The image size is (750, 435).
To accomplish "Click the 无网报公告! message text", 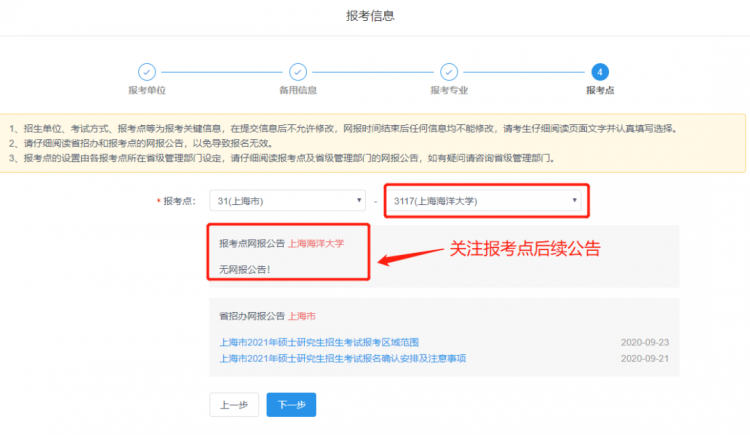I will tap(245, 270).
